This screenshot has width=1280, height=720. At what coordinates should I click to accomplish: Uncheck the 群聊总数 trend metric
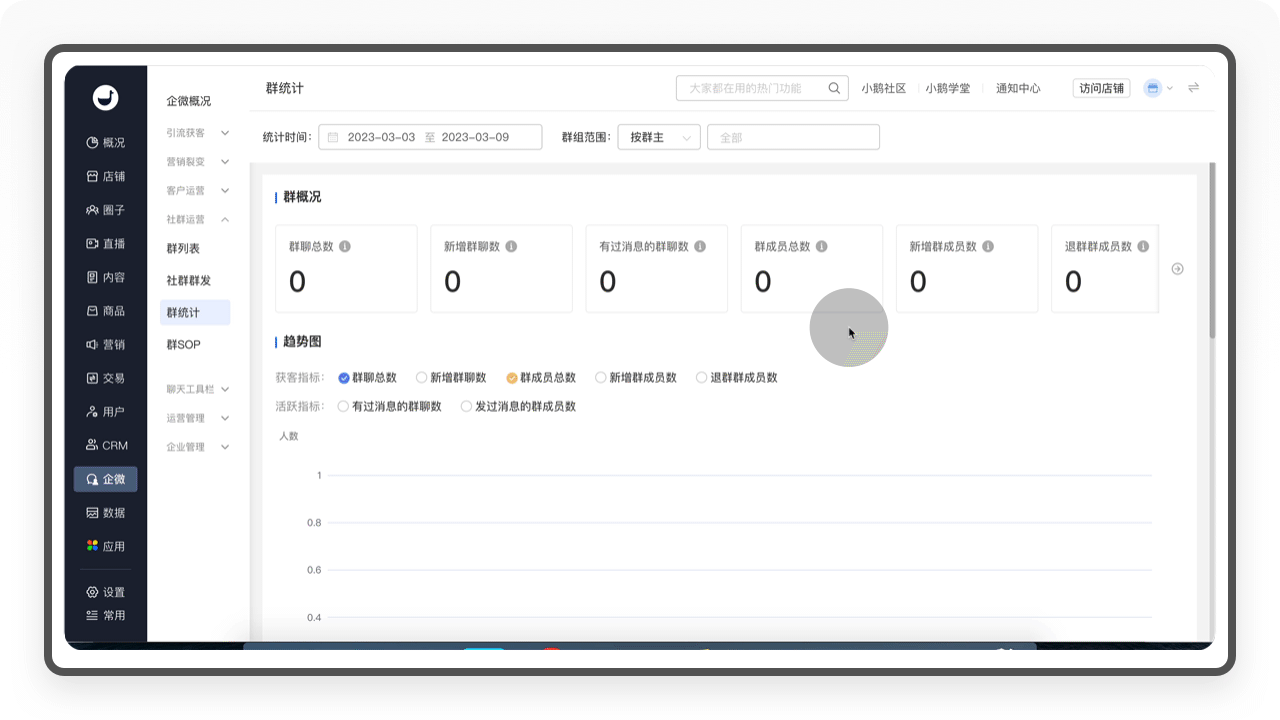click(344, 378)
